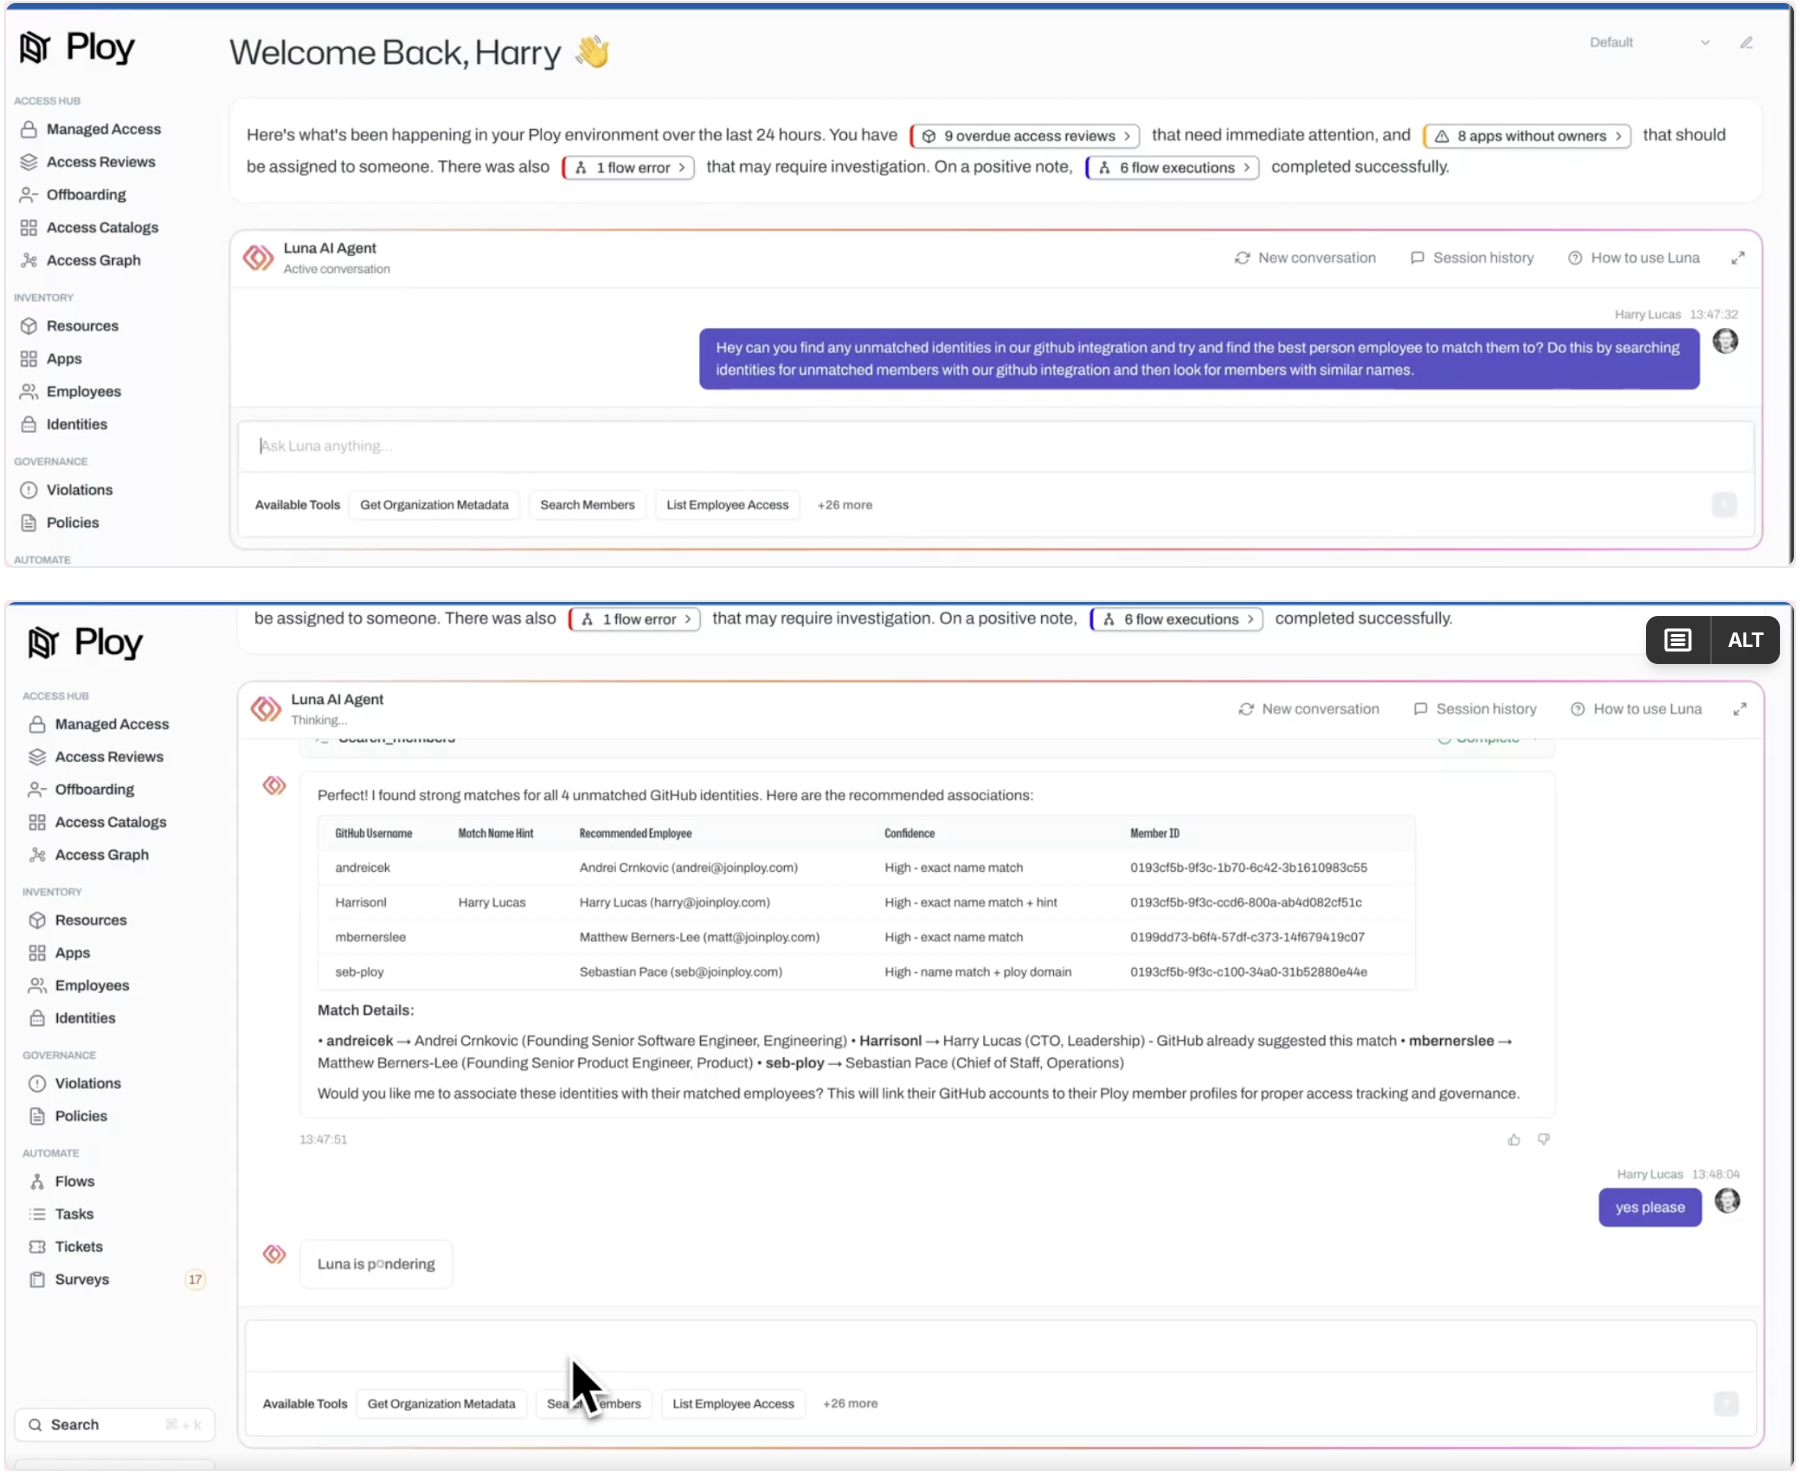Viewport: 1800px width, 1474px height.
Task: Click the 17 badge next to Surveys
Action: pos(195,1280)
